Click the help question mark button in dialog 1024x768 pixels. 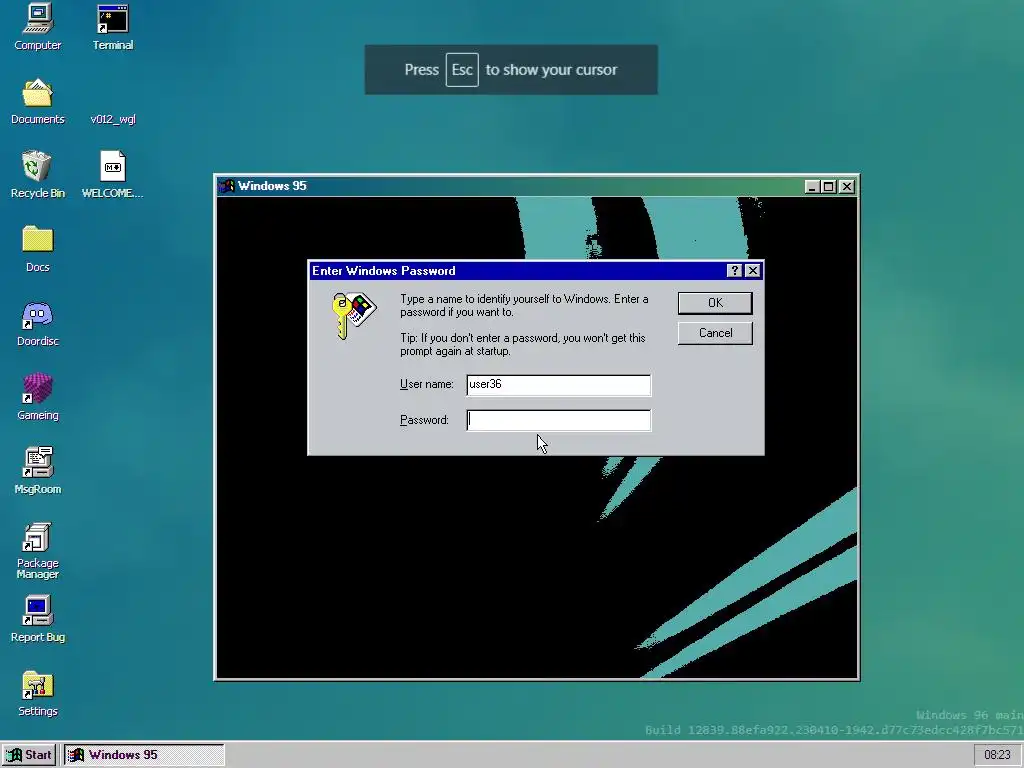click(x=734, y=270)
